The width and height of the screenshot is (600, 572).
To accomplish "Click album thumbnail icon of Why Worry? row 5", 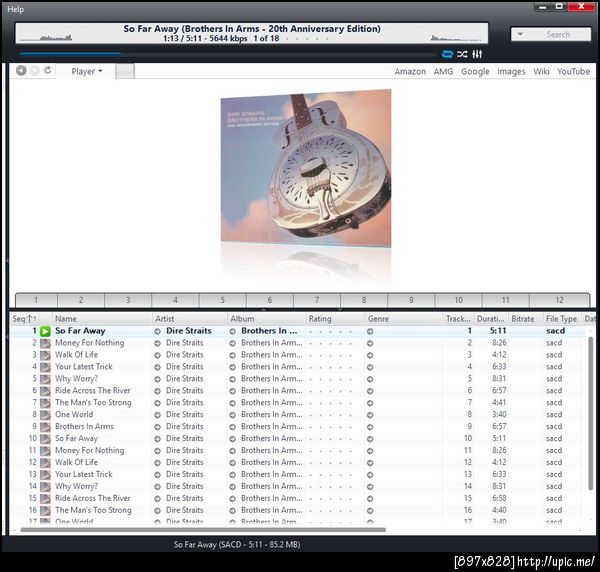I will [x=45, y=379].
